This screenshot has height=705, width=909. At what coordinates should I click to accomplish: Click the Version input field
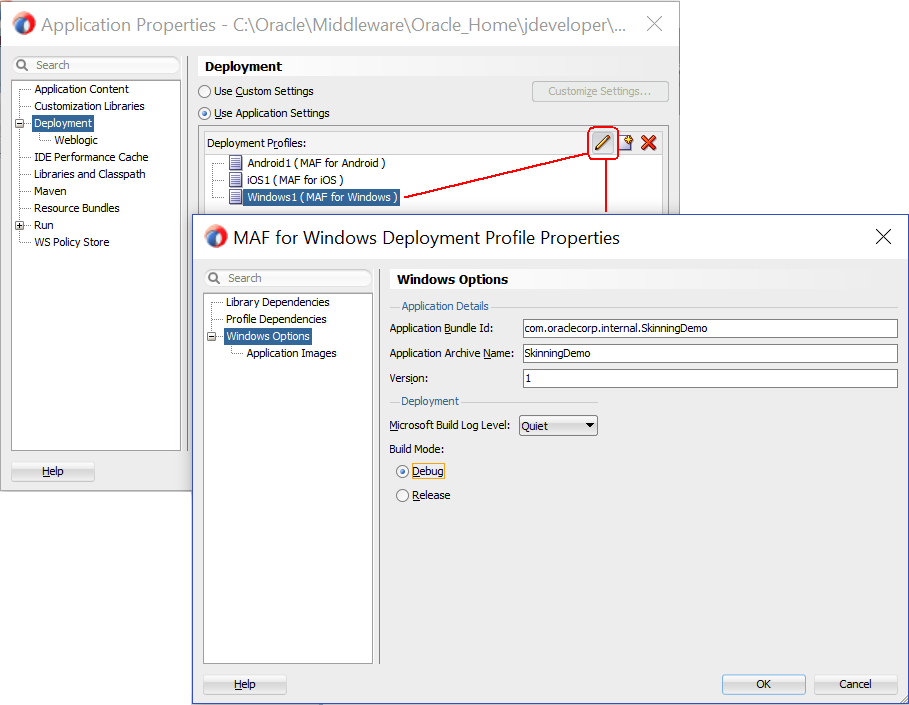point(710,378)
